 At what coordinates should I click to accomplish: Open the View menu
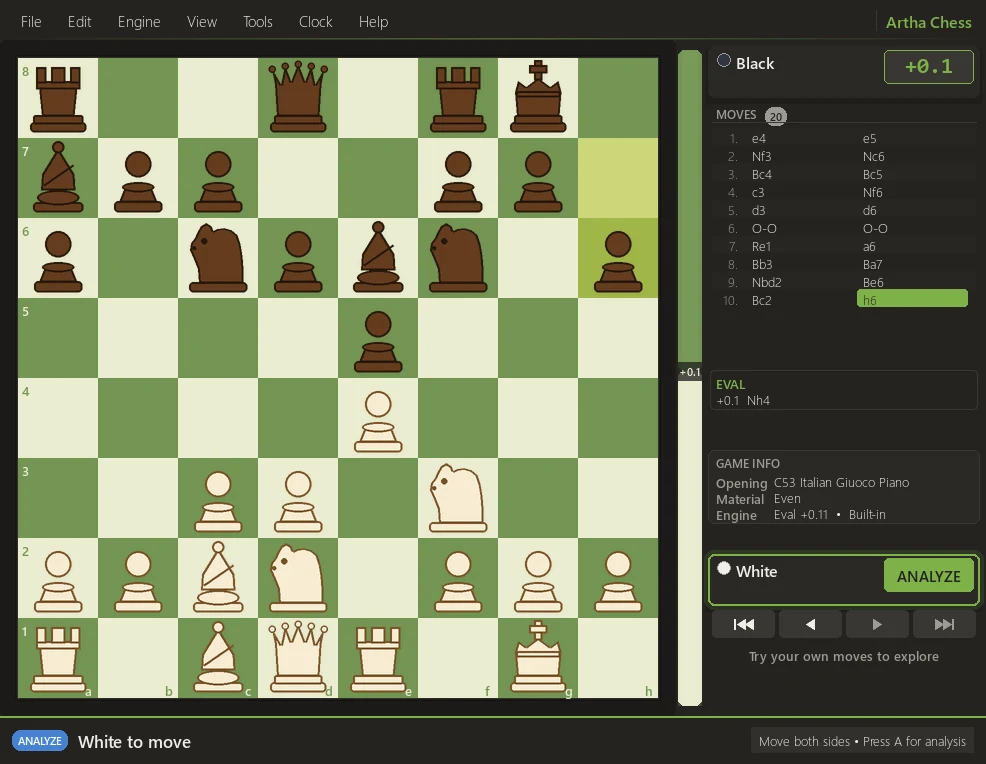(202, 22)
